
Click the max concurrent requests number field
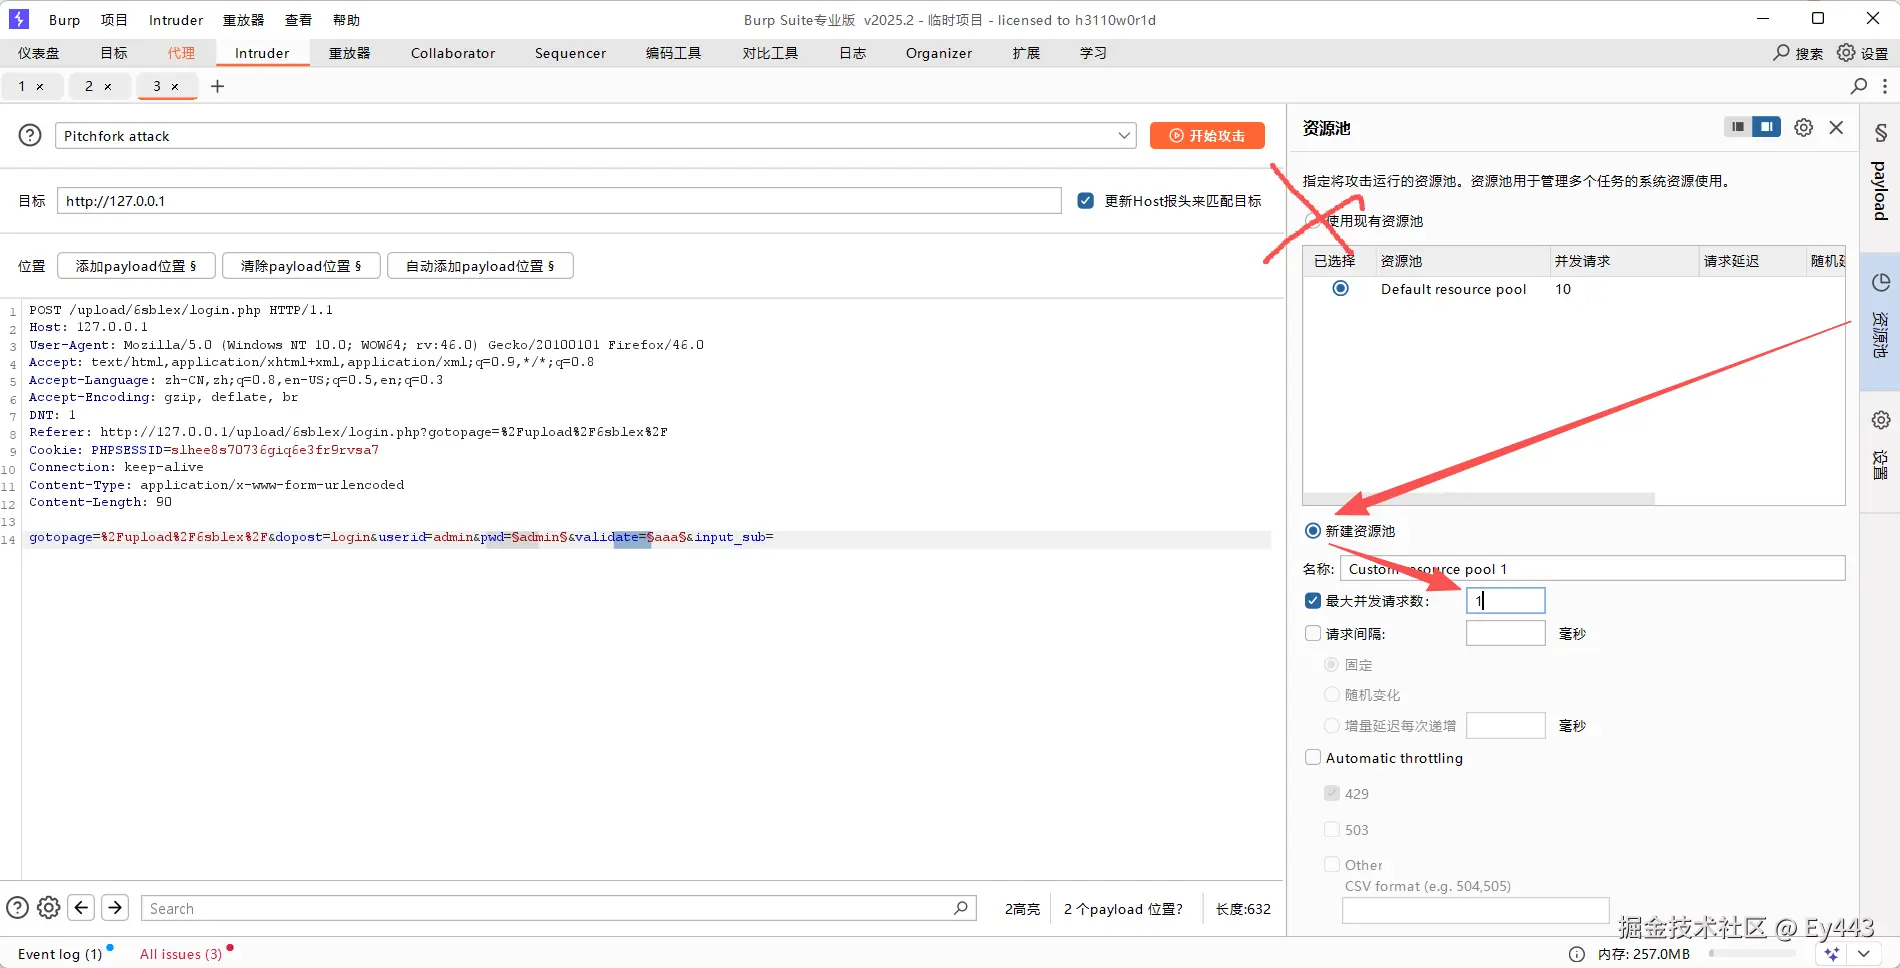tap(1506, 601)
